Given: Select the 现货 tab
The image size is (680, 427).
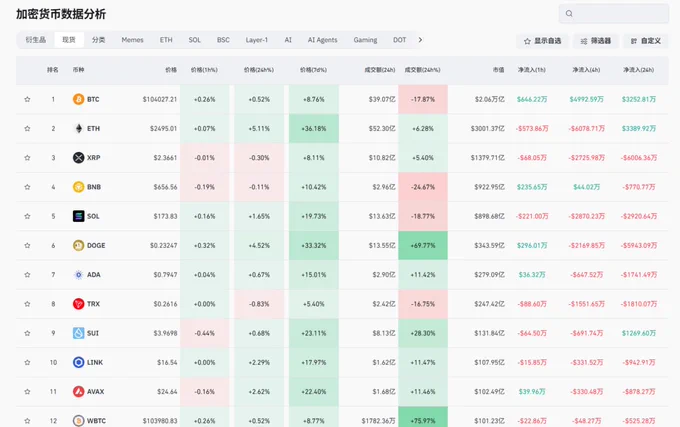Looking at the screenshot, I should [x=69, y=40].
